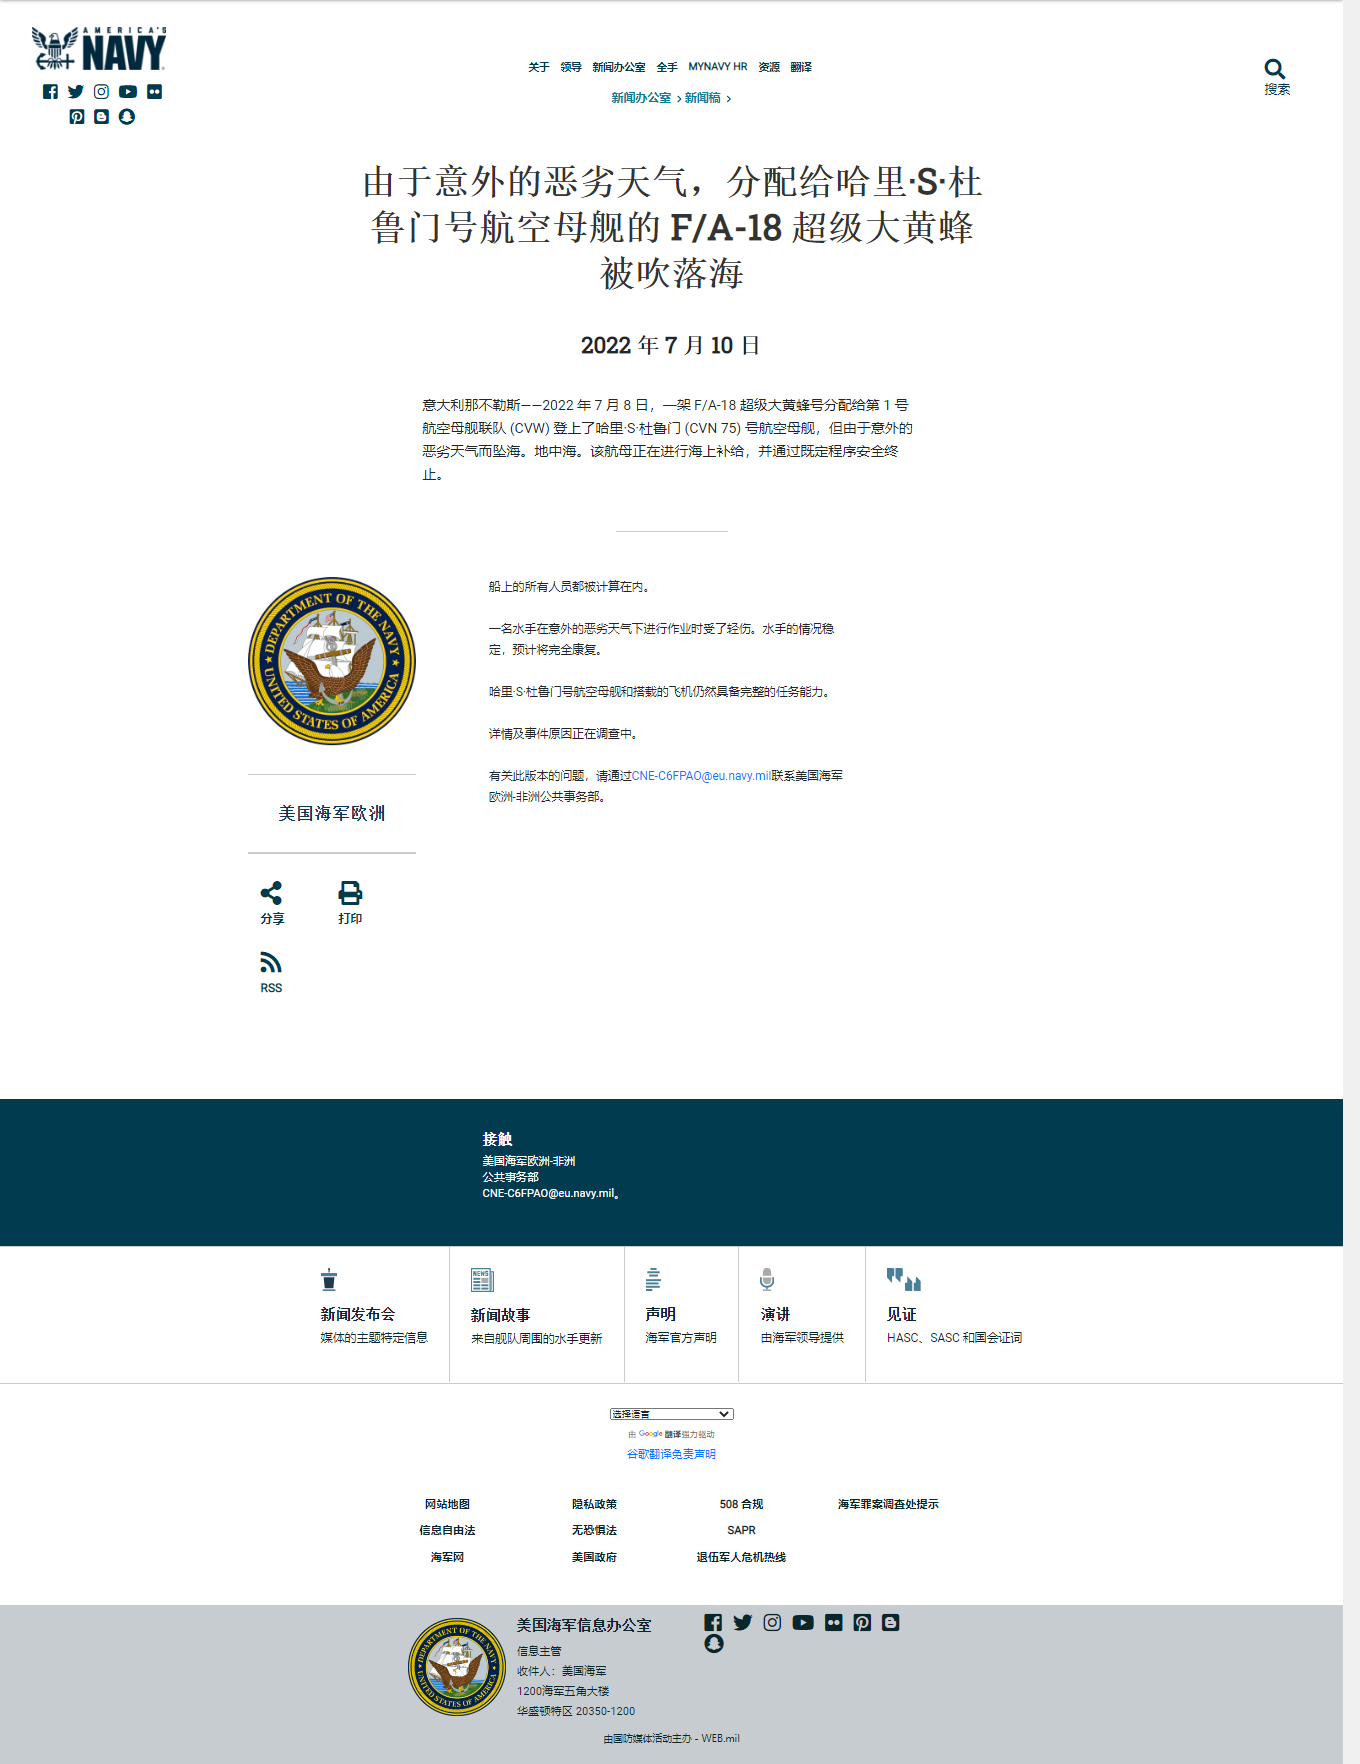This screenshot has height=1764, width=1360.
Task: Click the microphone icon above 演讲
Action: (x=767, y=1280)
